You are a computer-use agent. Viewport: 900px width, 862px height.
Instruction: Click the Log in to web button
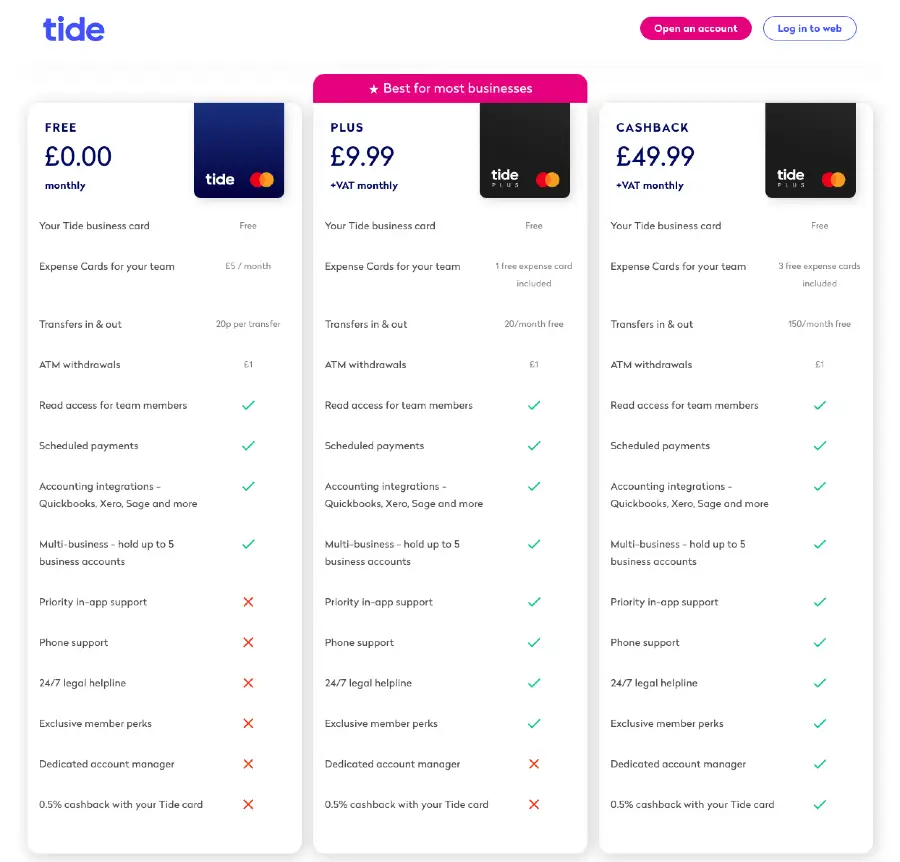point(809,28)
